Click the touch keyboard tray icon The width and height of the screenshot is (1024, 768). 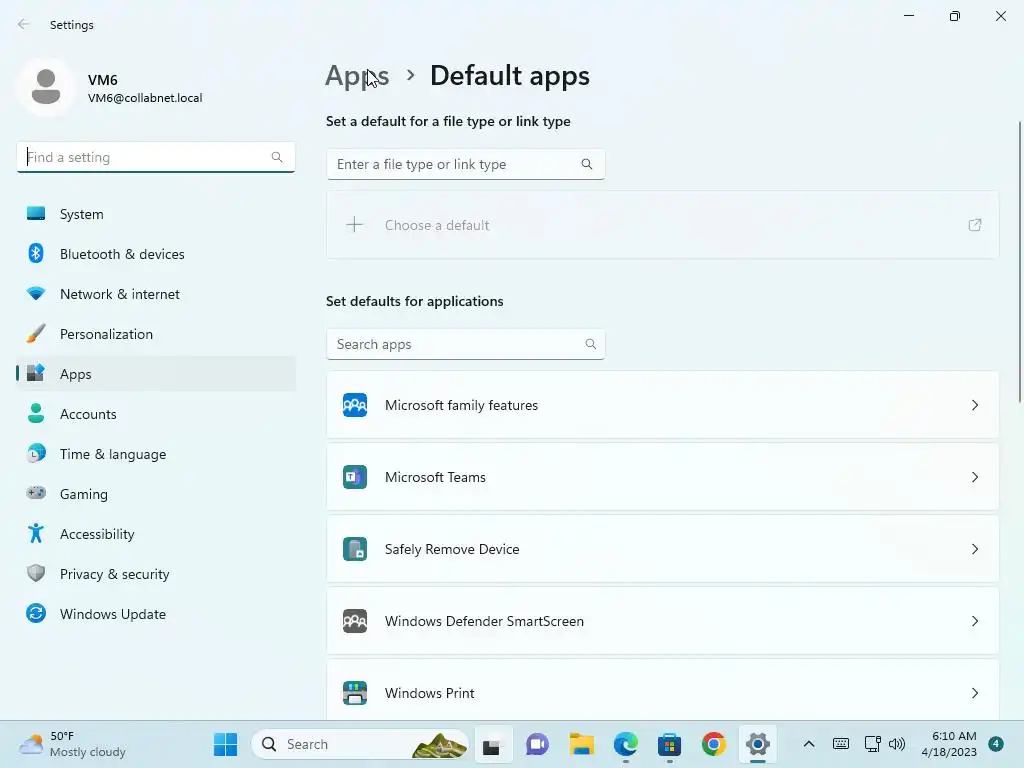pyautogui.click(x=840, y=744)
